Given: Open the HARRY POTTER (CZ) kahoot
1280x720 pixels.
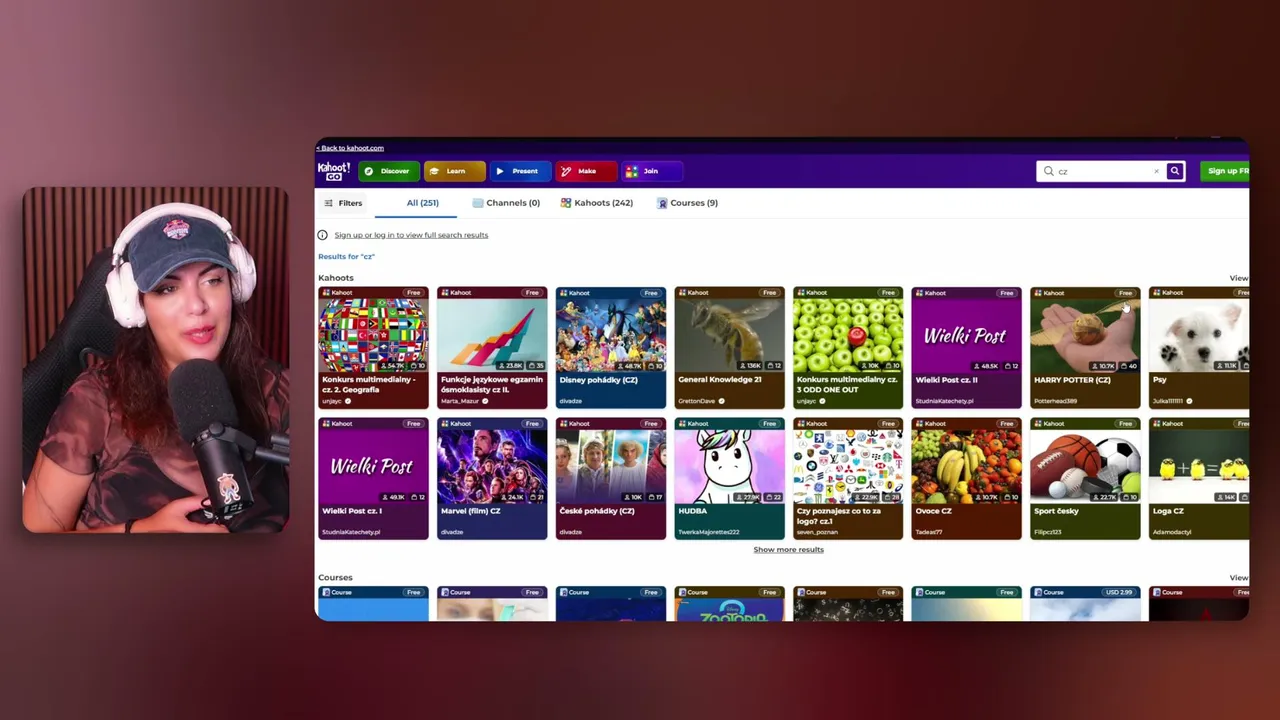Looking at the screenshot, I should coord(1085,348).
